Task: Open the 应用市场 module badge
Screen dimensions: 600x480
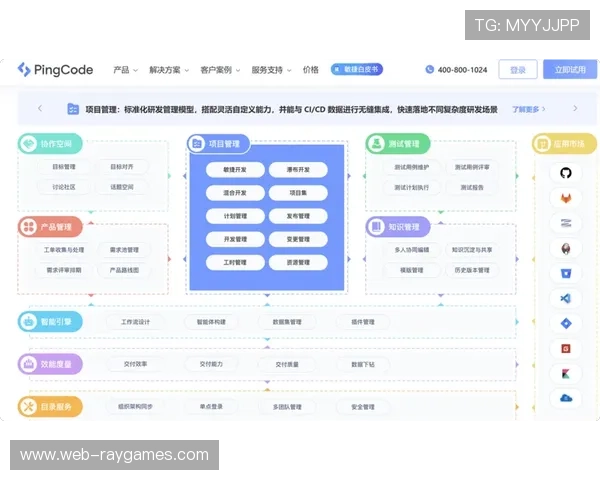Action: coord(564,144)
